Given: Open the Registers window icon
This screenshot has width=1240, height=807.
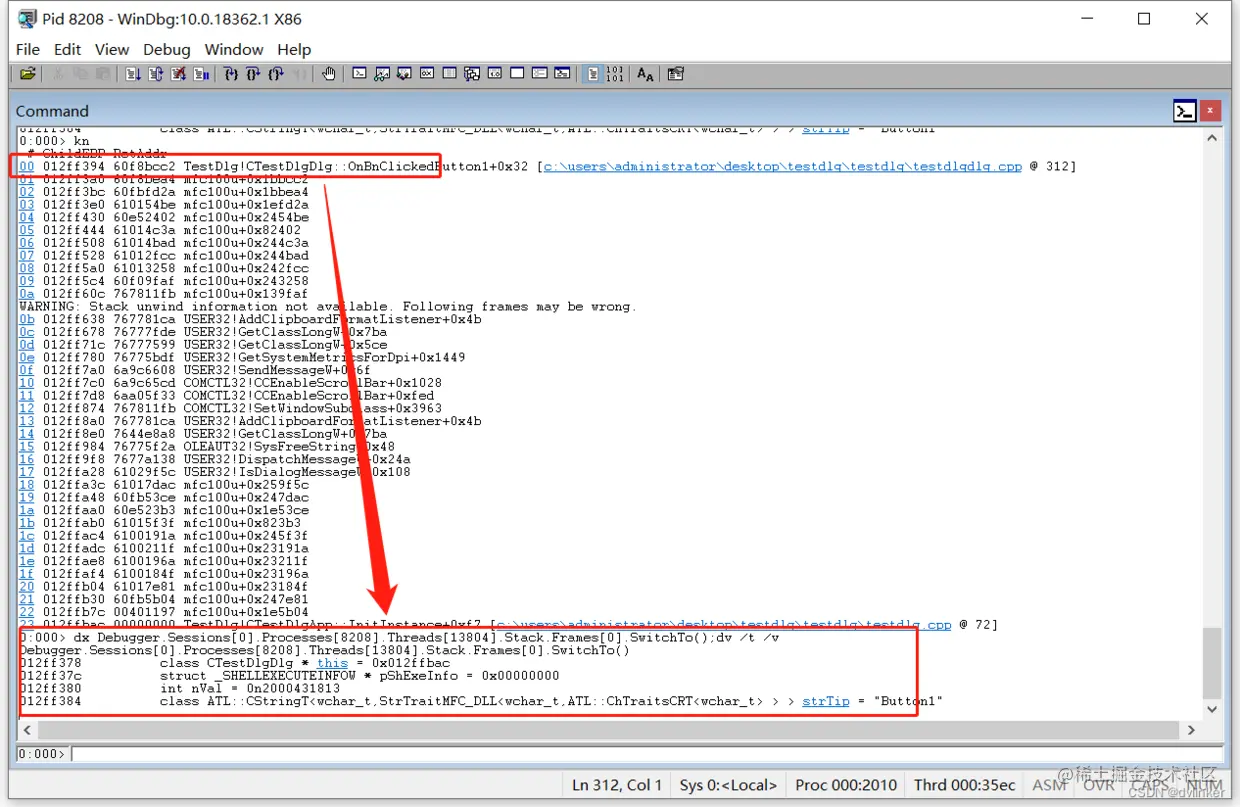Looking at the screenshot, I should [x=427, y=74].
